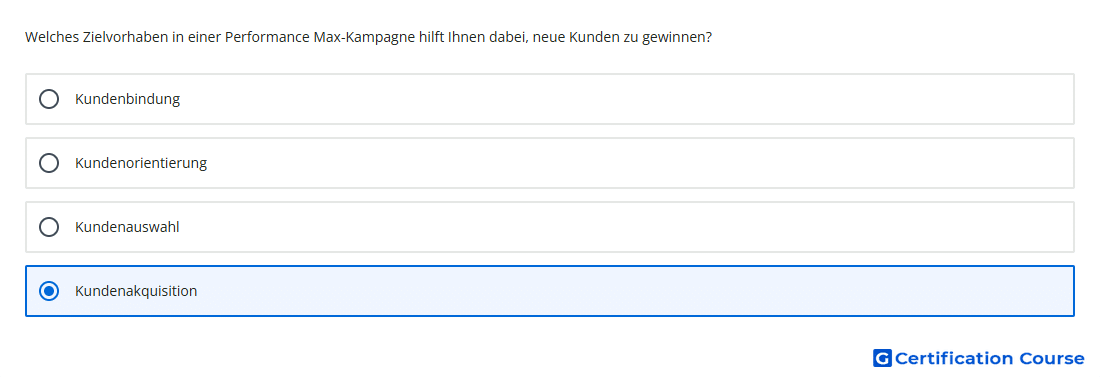Pick the Kundenauswahl radio button
The height and width of the screenshot is (377, 1100).
click(x=49, y=227)
